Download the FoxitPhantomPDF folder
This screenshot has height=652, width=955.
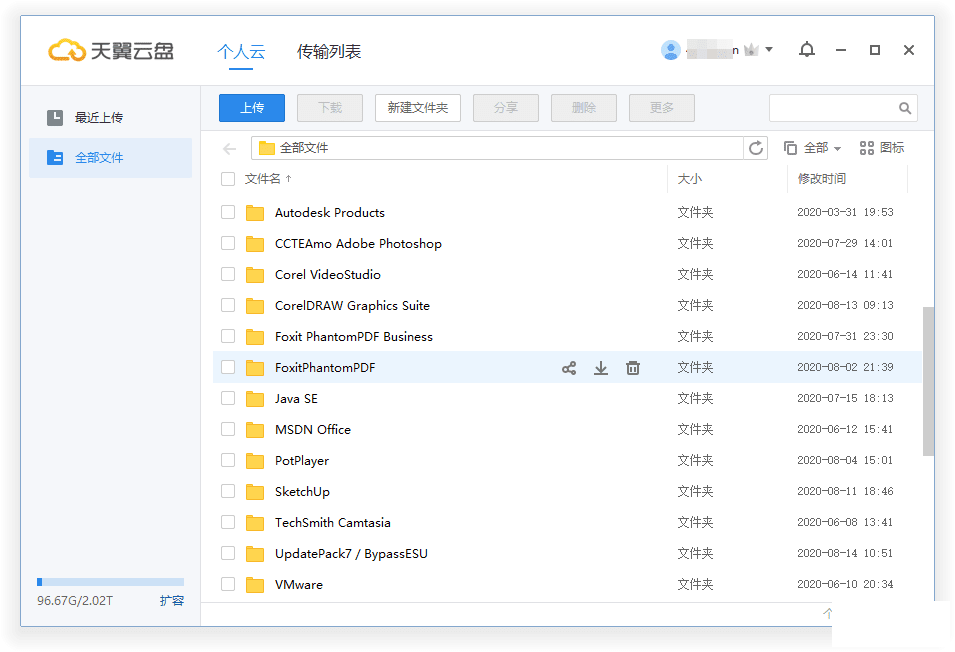tap(601, 368)
